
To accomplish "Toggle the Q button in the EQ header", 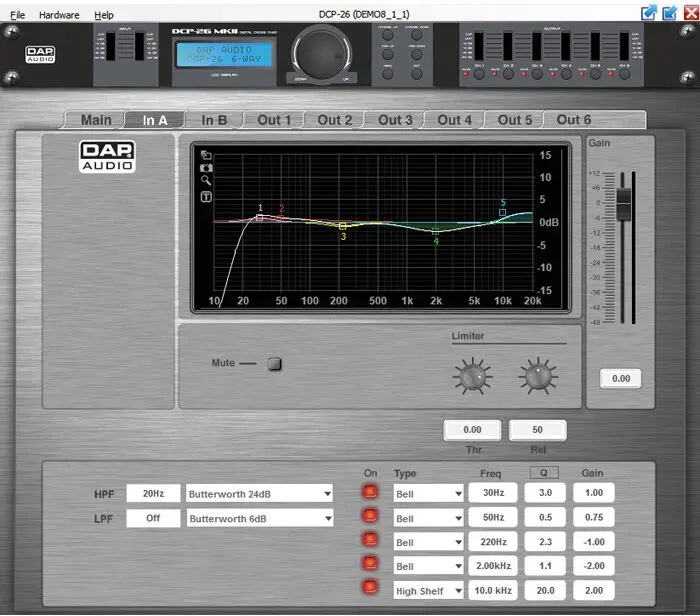I will 544,472.
